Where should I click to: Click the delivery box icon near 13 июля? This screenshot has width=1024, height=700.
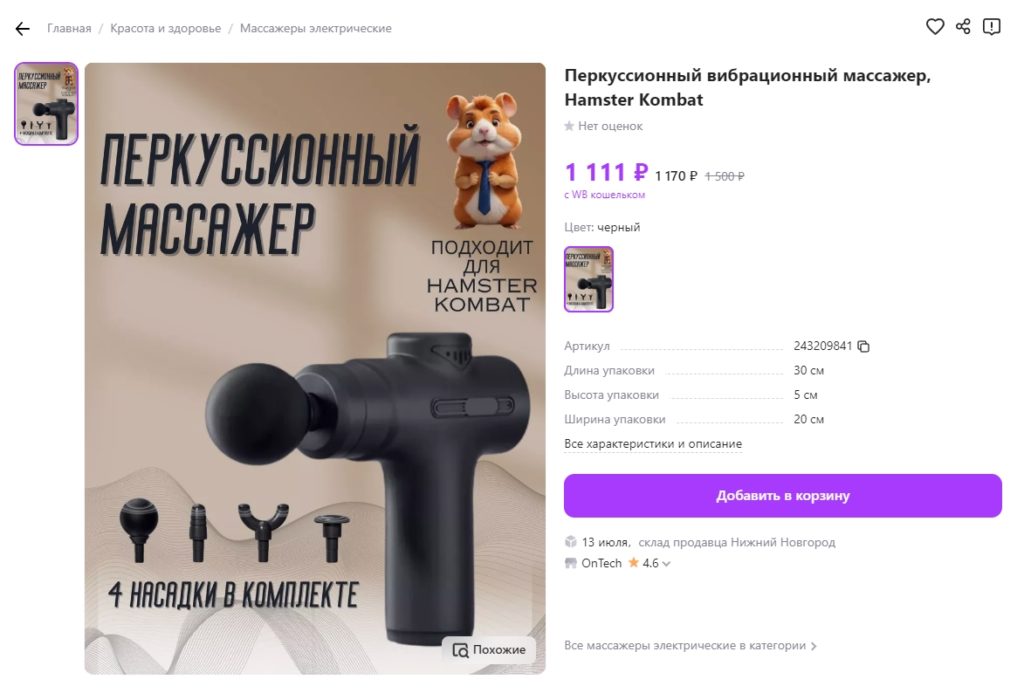(571, 542)
